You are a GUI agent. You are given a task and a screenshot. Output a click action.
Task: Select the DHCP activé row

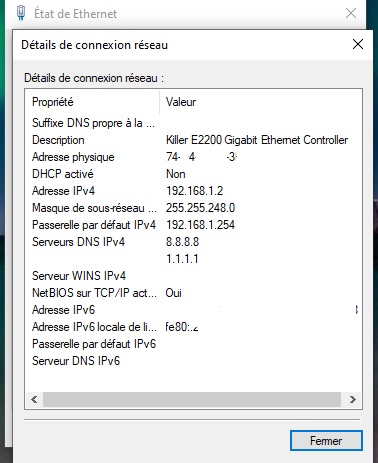(x=193, y=174)
